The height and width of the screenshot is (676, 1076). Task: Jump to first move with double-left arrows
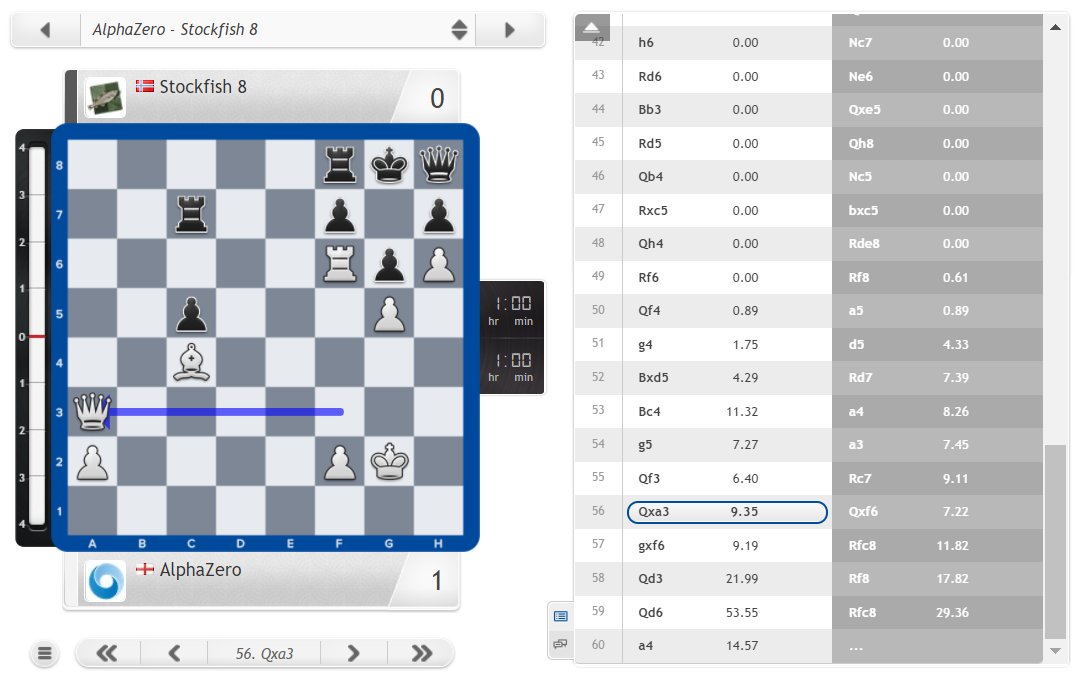click(107, 653)
